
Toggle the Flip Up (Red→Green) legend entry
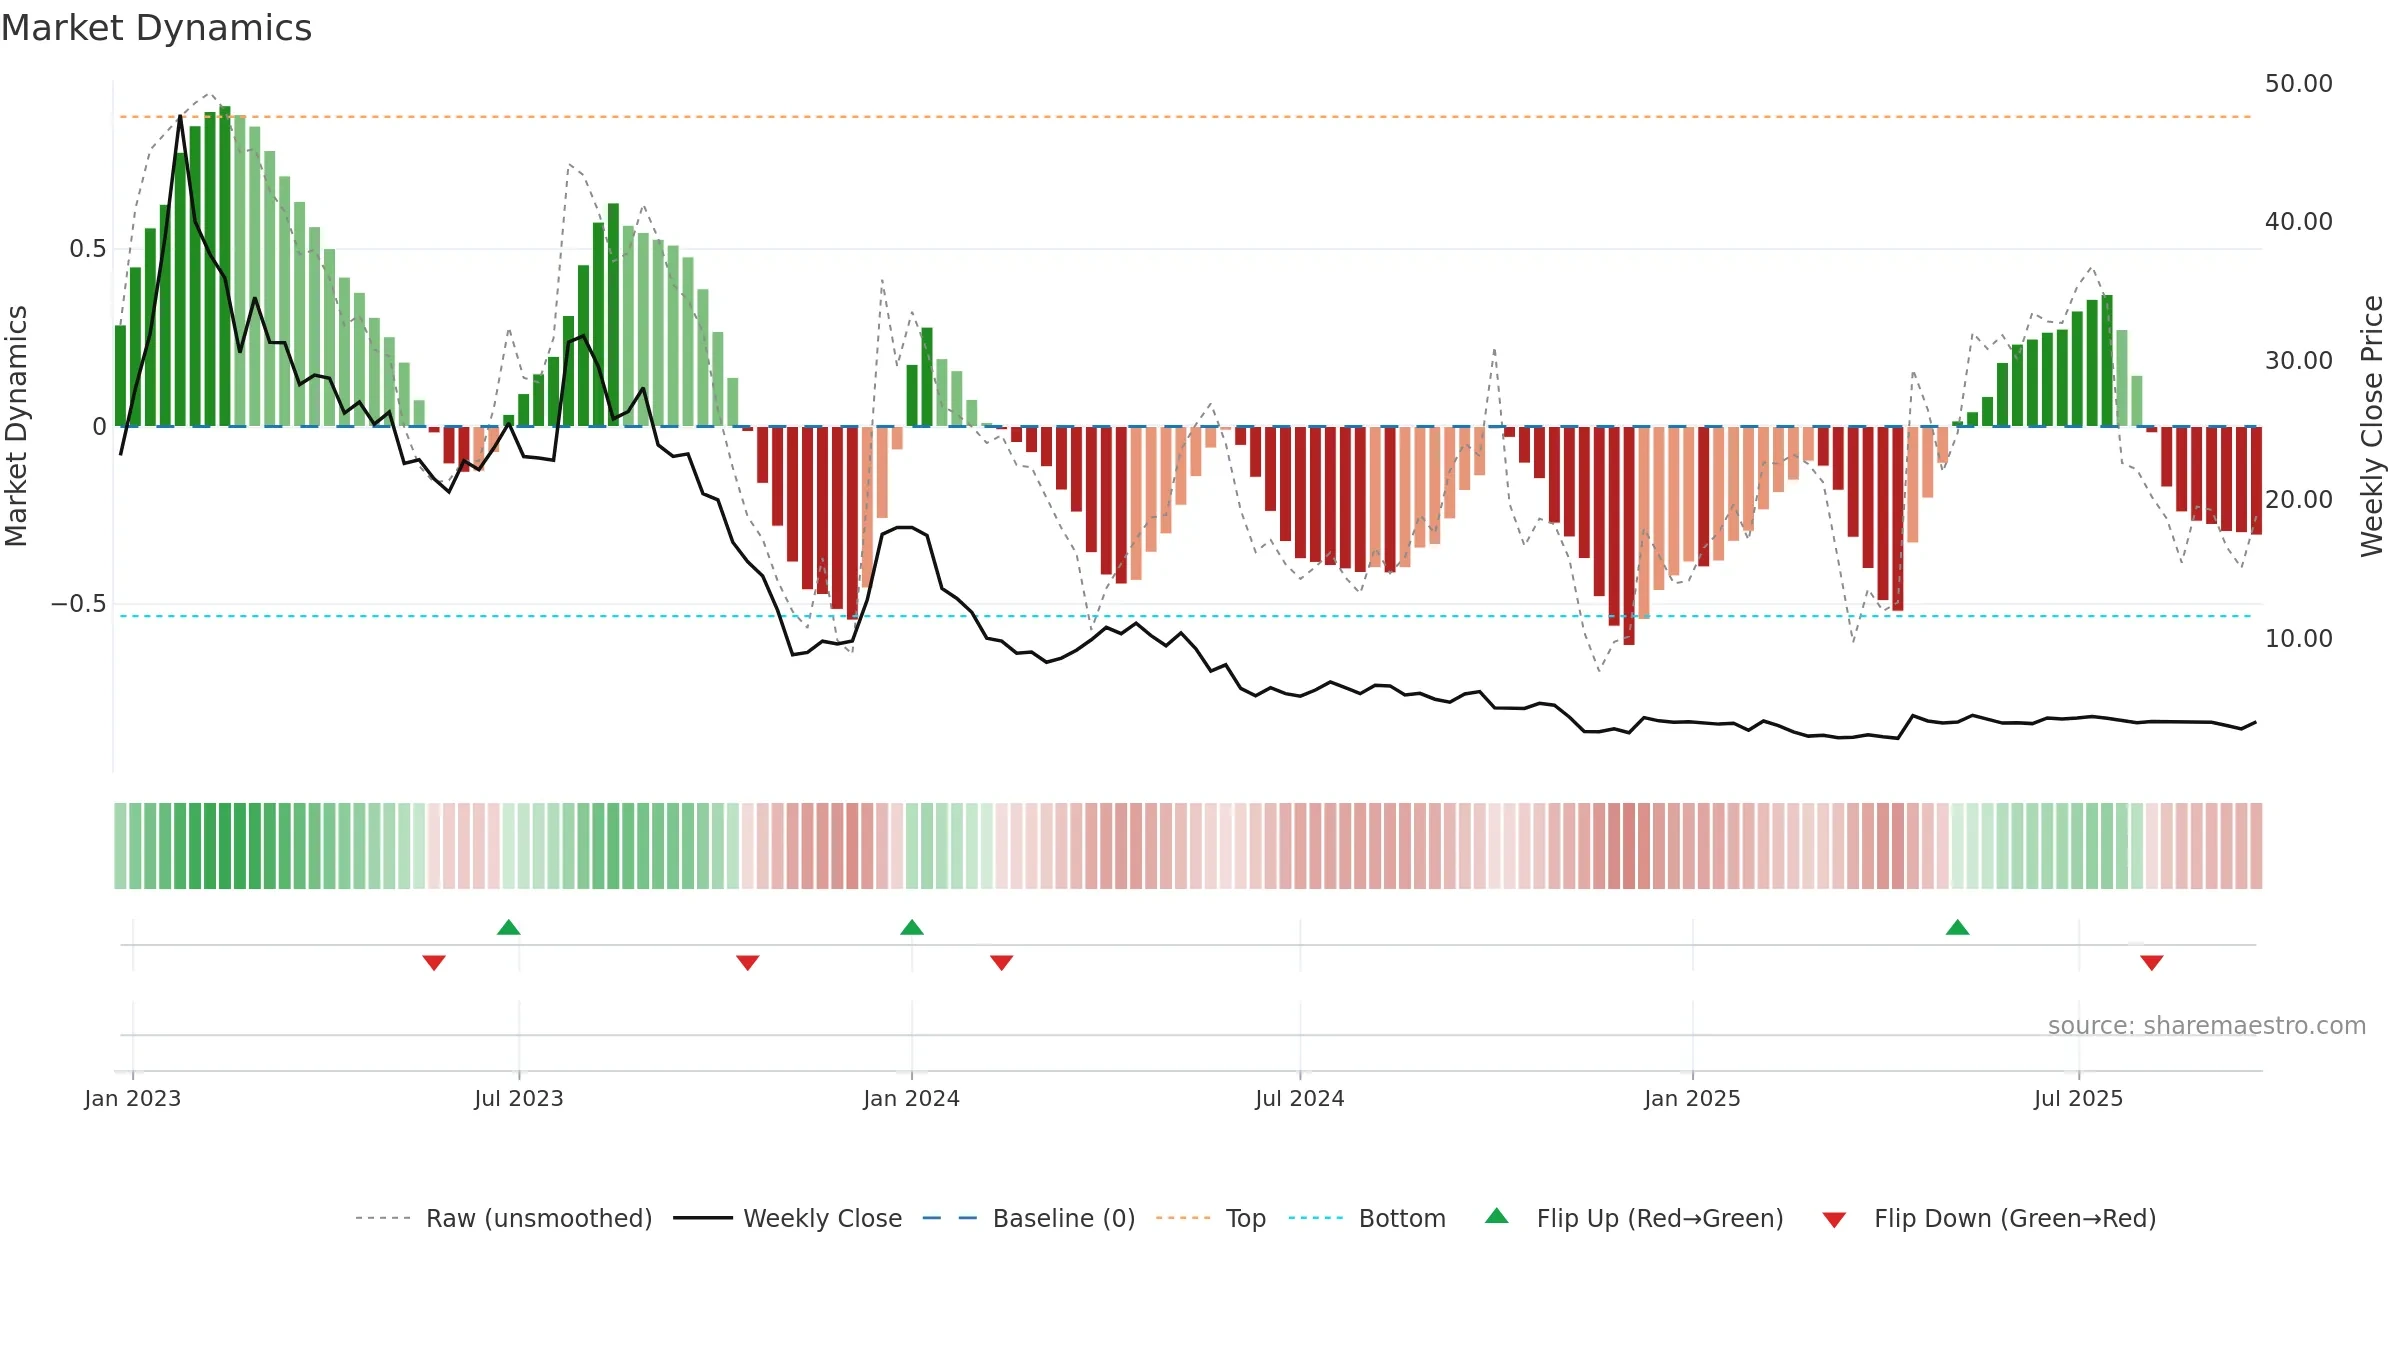(1634, 1218)
